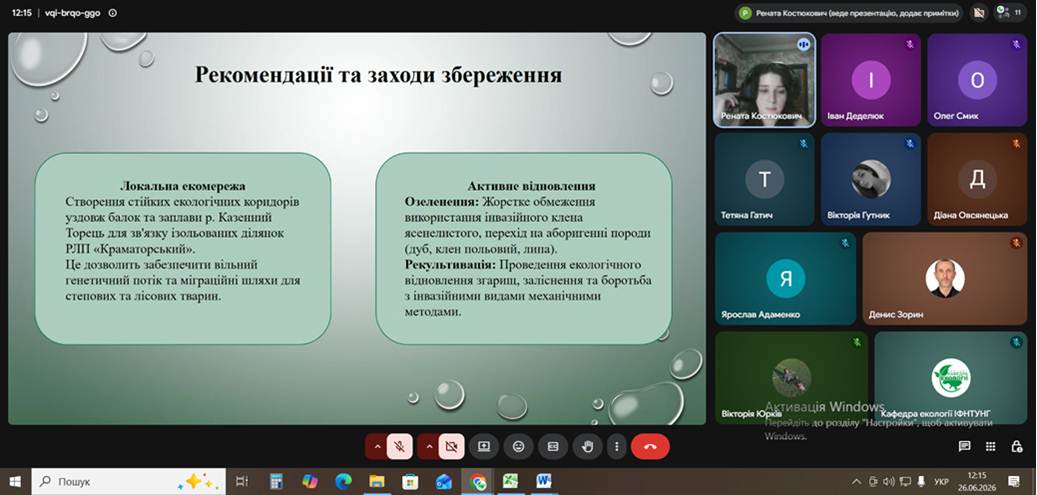Click the presenter pill Рената Костюкович
The width and height of the screenshot is (1037, 495).
(849, 13)
